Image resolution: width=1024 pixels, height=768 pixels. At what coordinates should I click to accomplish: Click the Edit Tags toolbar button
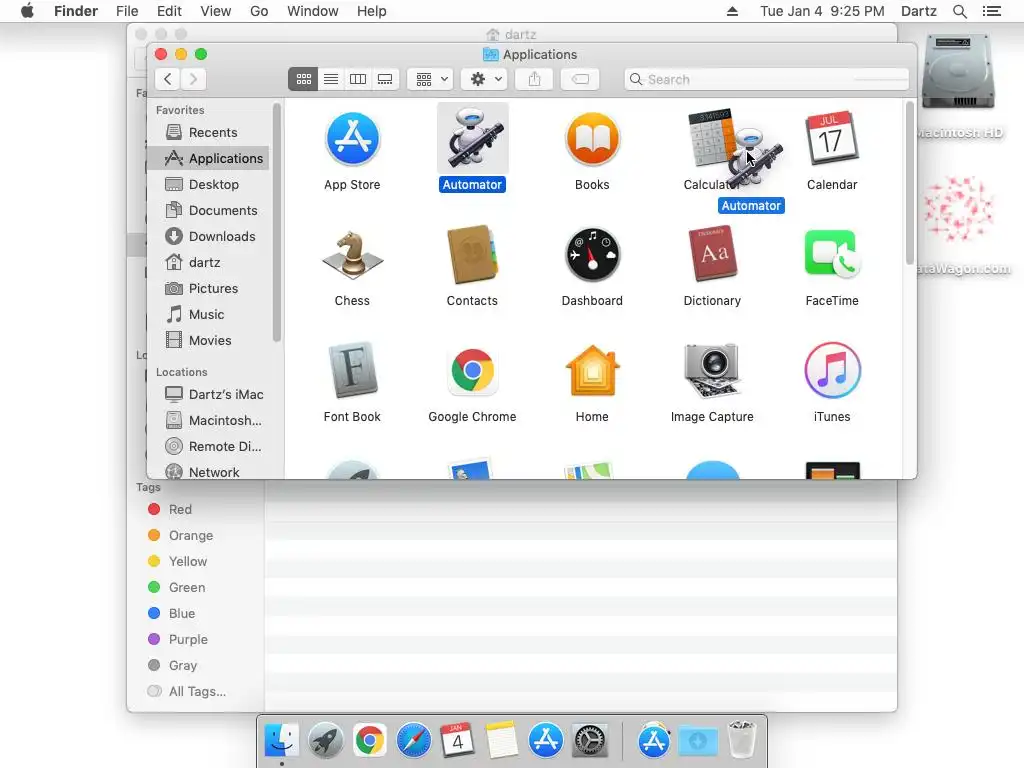coord(580,79)
